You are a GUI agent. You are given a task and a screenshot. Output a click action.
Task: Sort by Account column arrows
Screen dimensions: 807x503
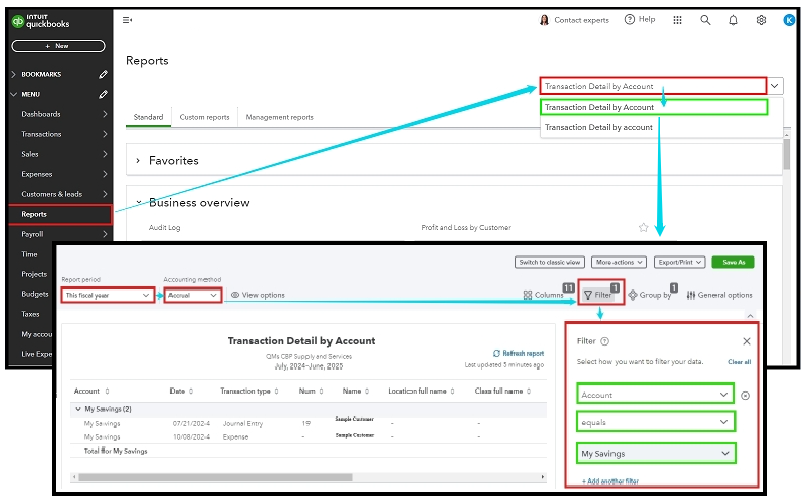[107, 391]
